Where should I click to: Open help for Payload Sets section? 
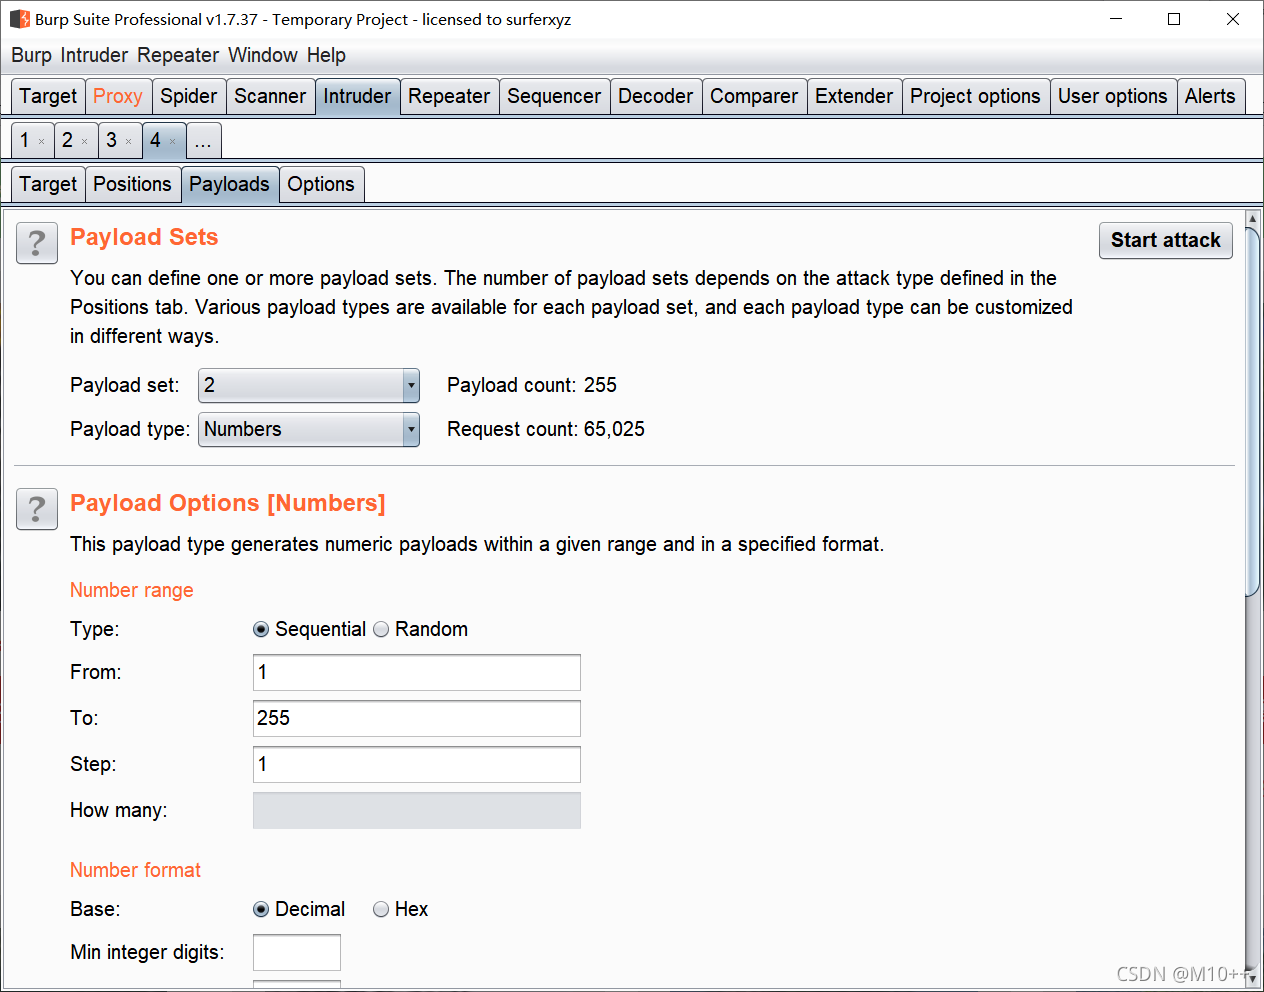pyautogui.click(x=37, y=243)
